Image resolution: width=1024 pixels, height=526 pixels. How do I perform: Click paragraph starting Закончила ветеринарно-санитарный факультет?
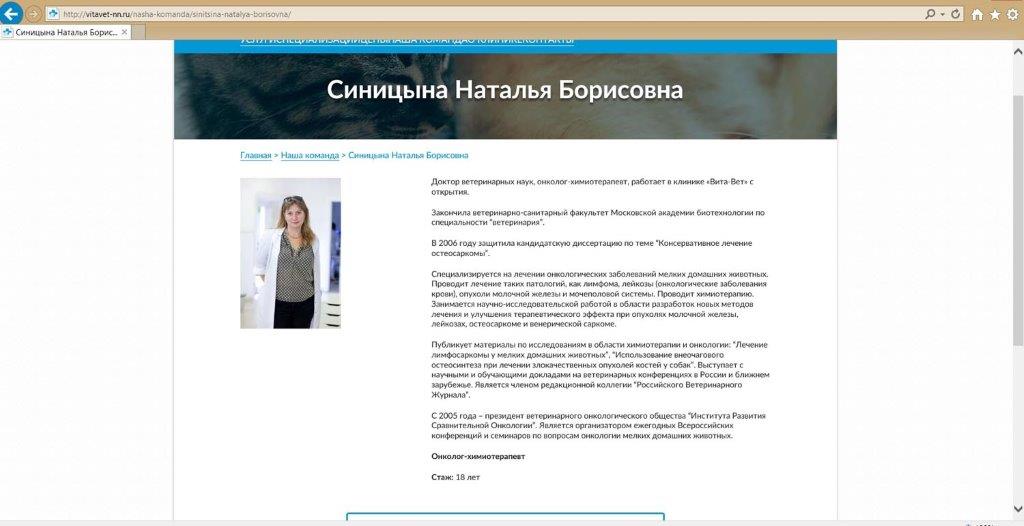click(x=598, y=218)
